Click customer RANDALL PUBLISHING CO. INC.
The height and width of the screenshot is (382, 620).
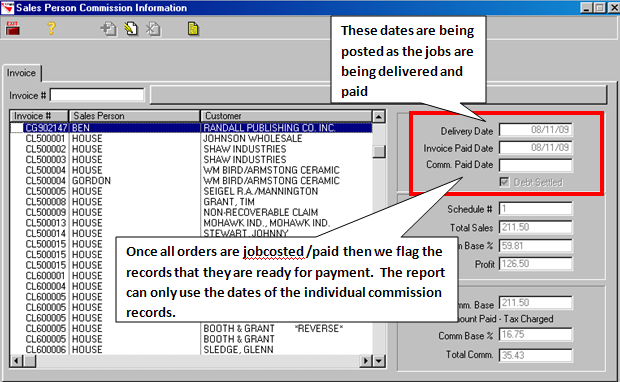pyautogui.click(x=269, y=128)
